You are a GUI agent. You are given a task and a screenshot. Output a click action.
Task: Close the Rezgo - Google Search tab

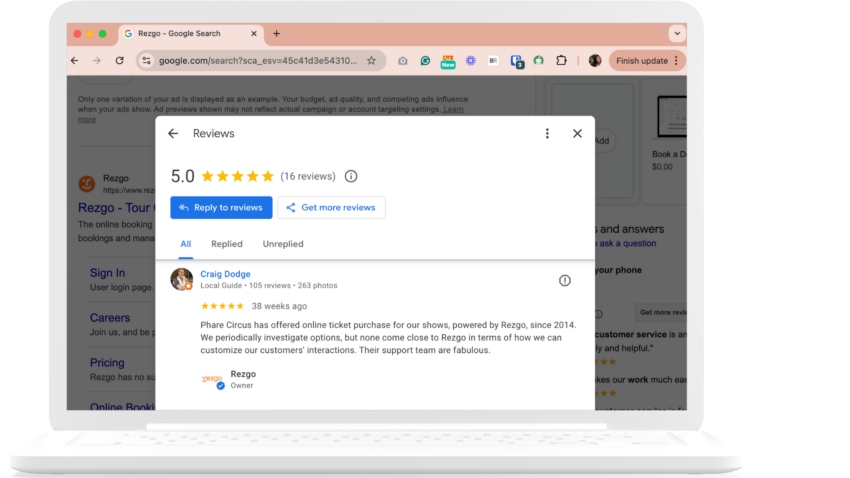254,34
